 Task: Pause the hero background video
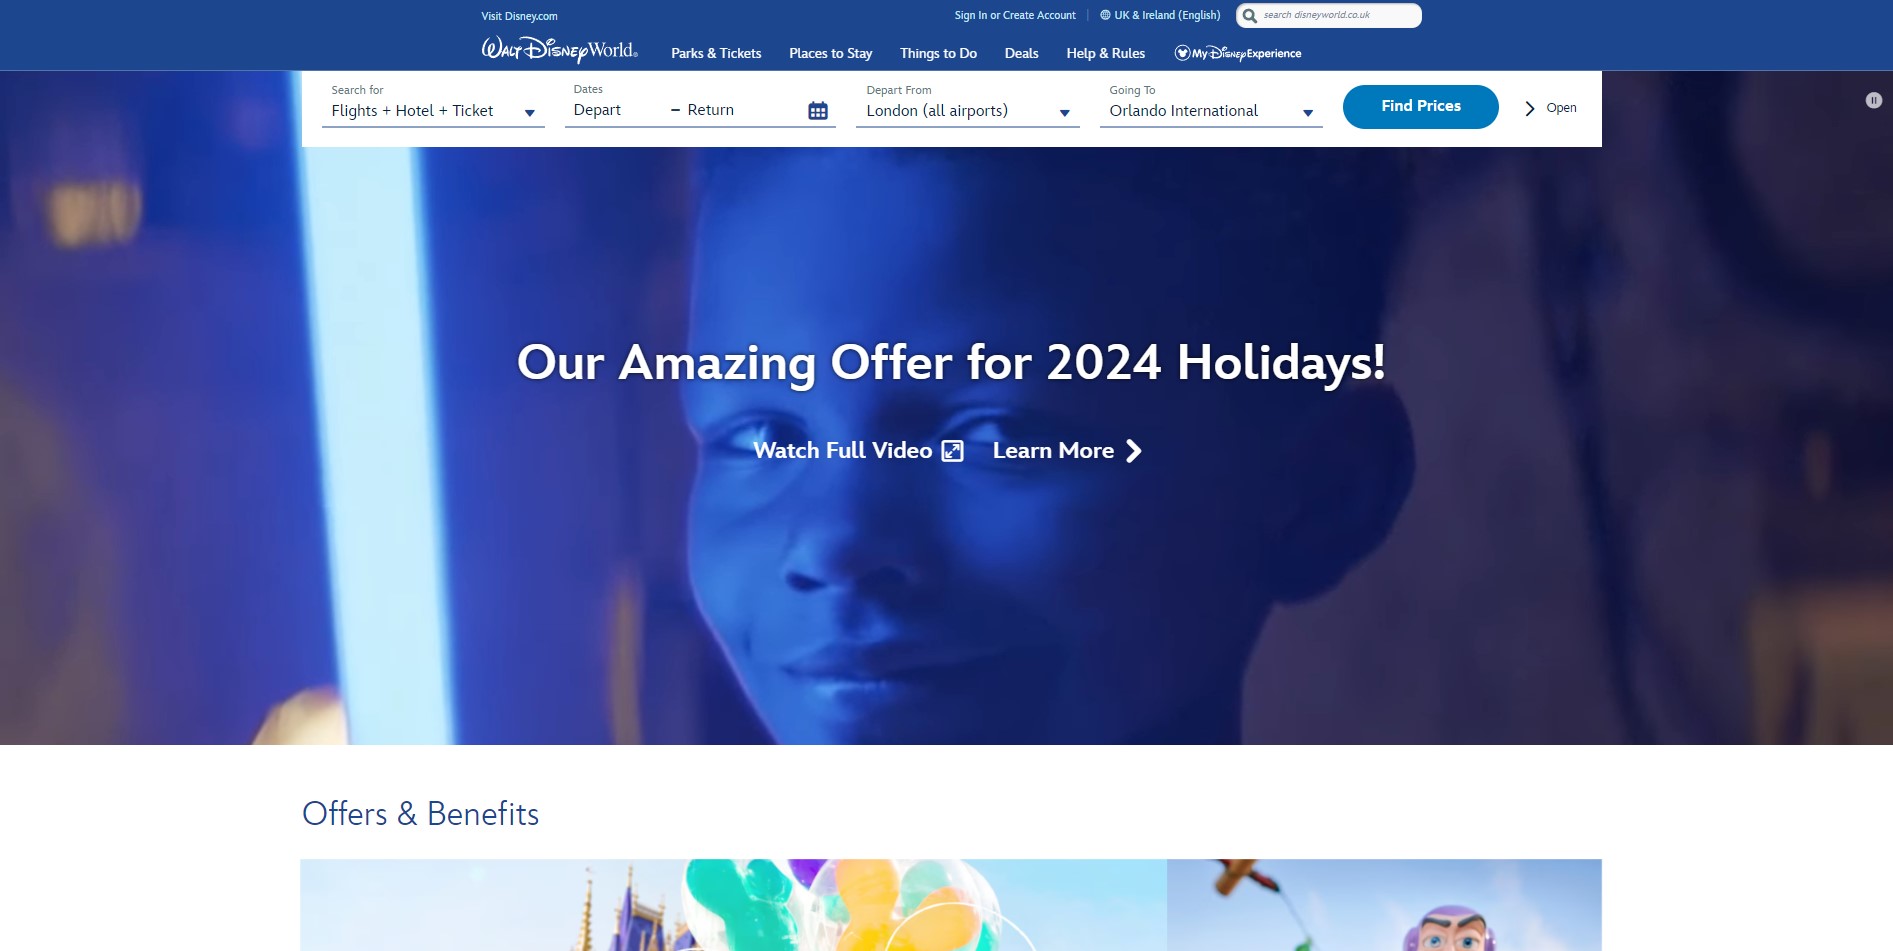(x=1874, y=100)
